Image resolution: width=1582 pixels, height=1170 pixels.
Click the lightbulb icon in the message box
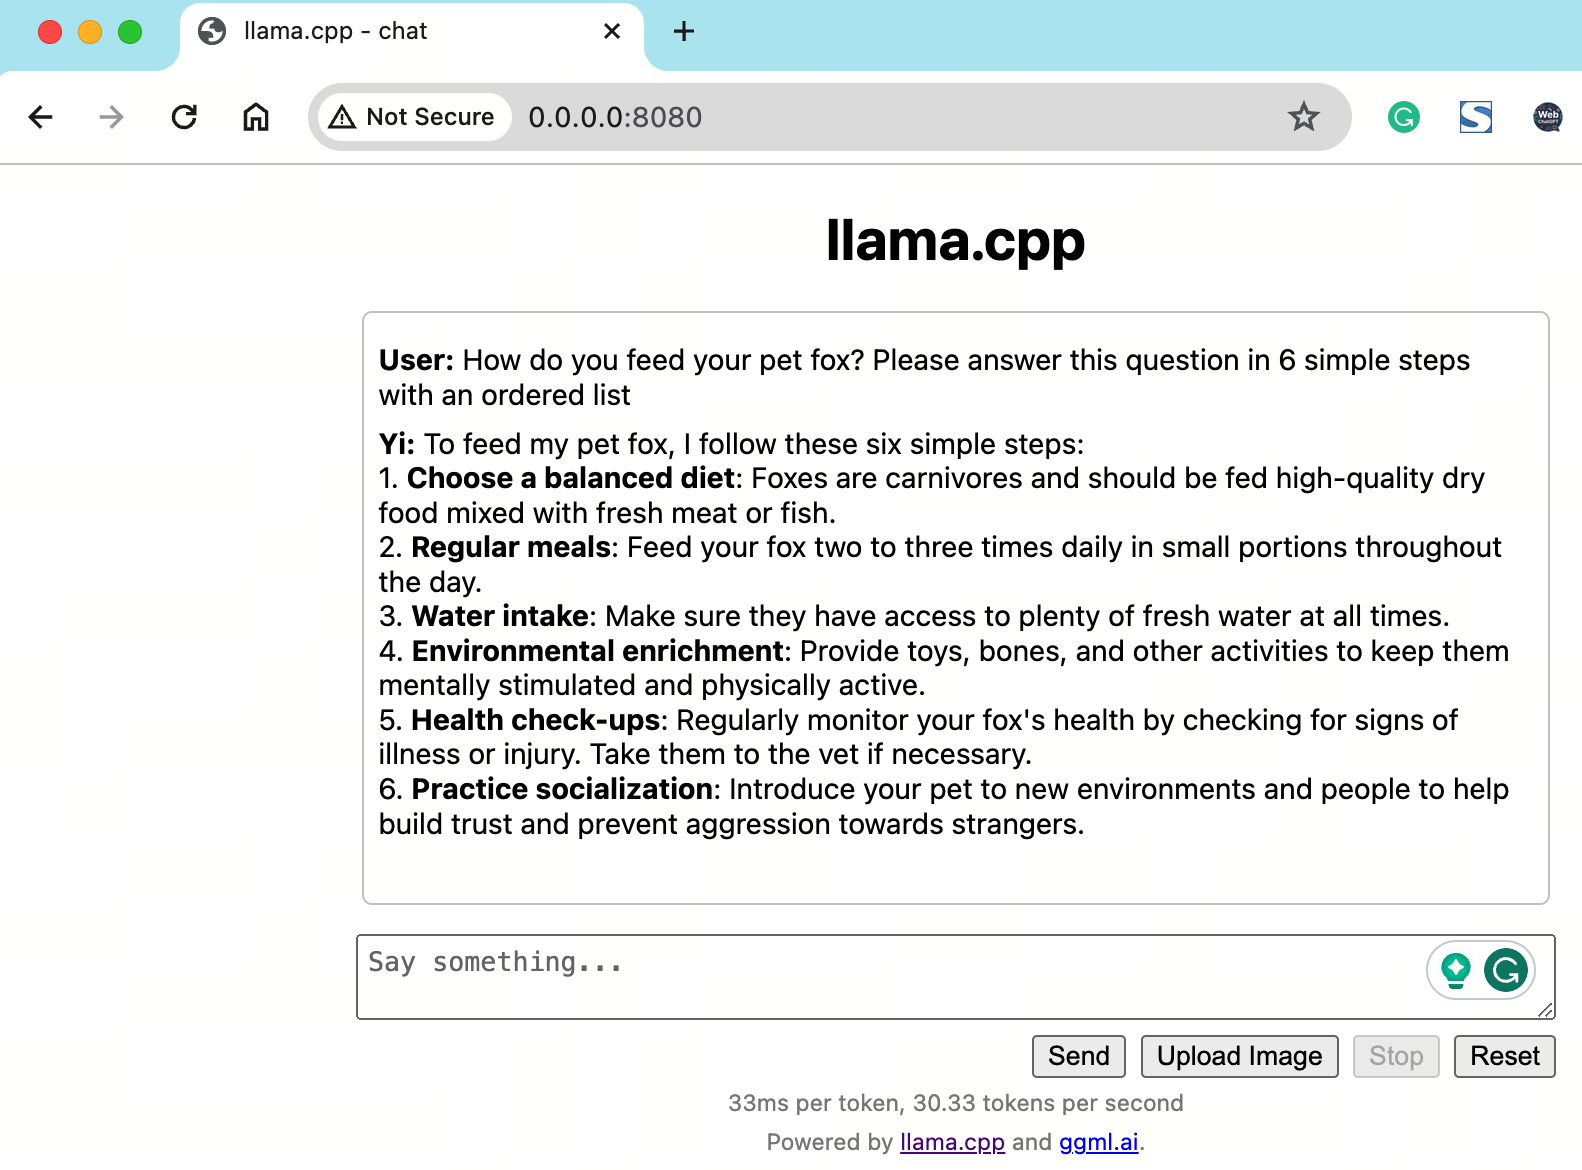[x=1455, y=970]
